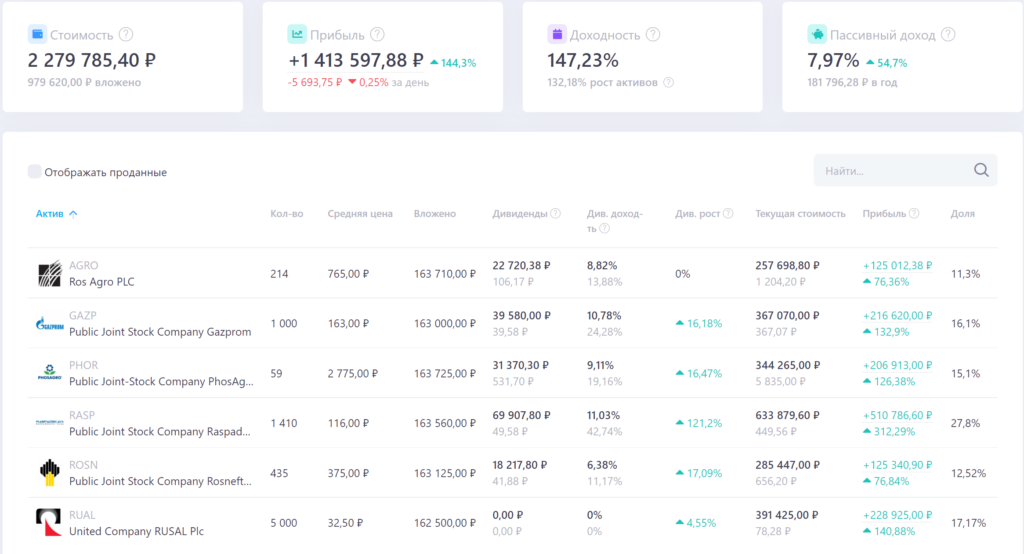The image size is (1024, 554).
Task: Sort table by Кол-во column
Action: [287, 214]
